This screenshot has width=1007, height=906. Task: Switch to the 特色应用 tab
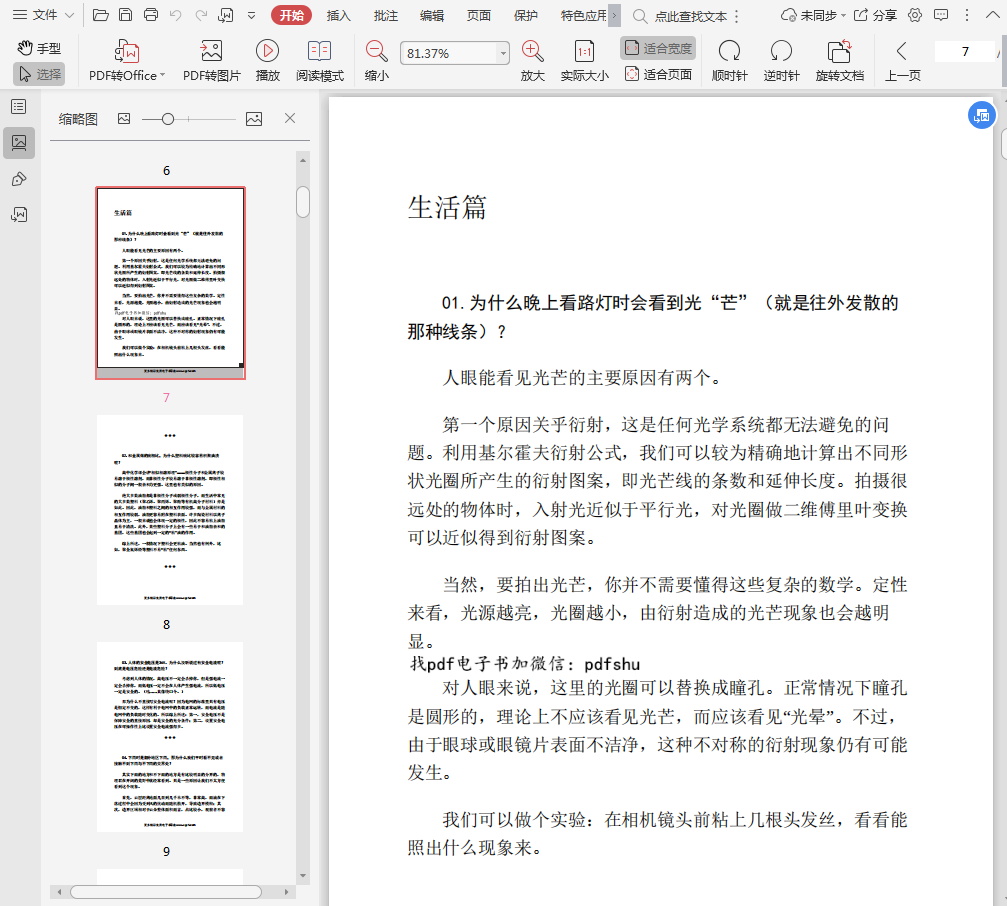pyautogui.click(x=583, y=15)
